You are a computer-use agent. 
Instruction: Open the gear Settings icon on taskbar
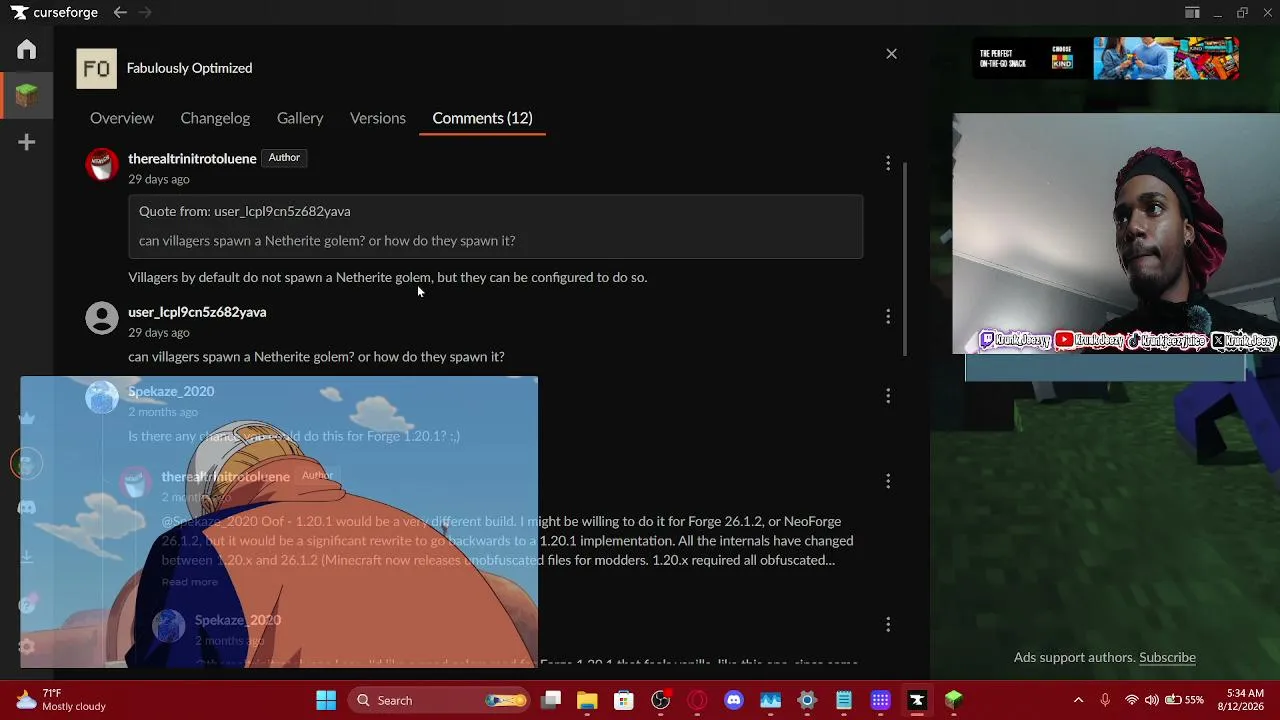tap(807, 700)
